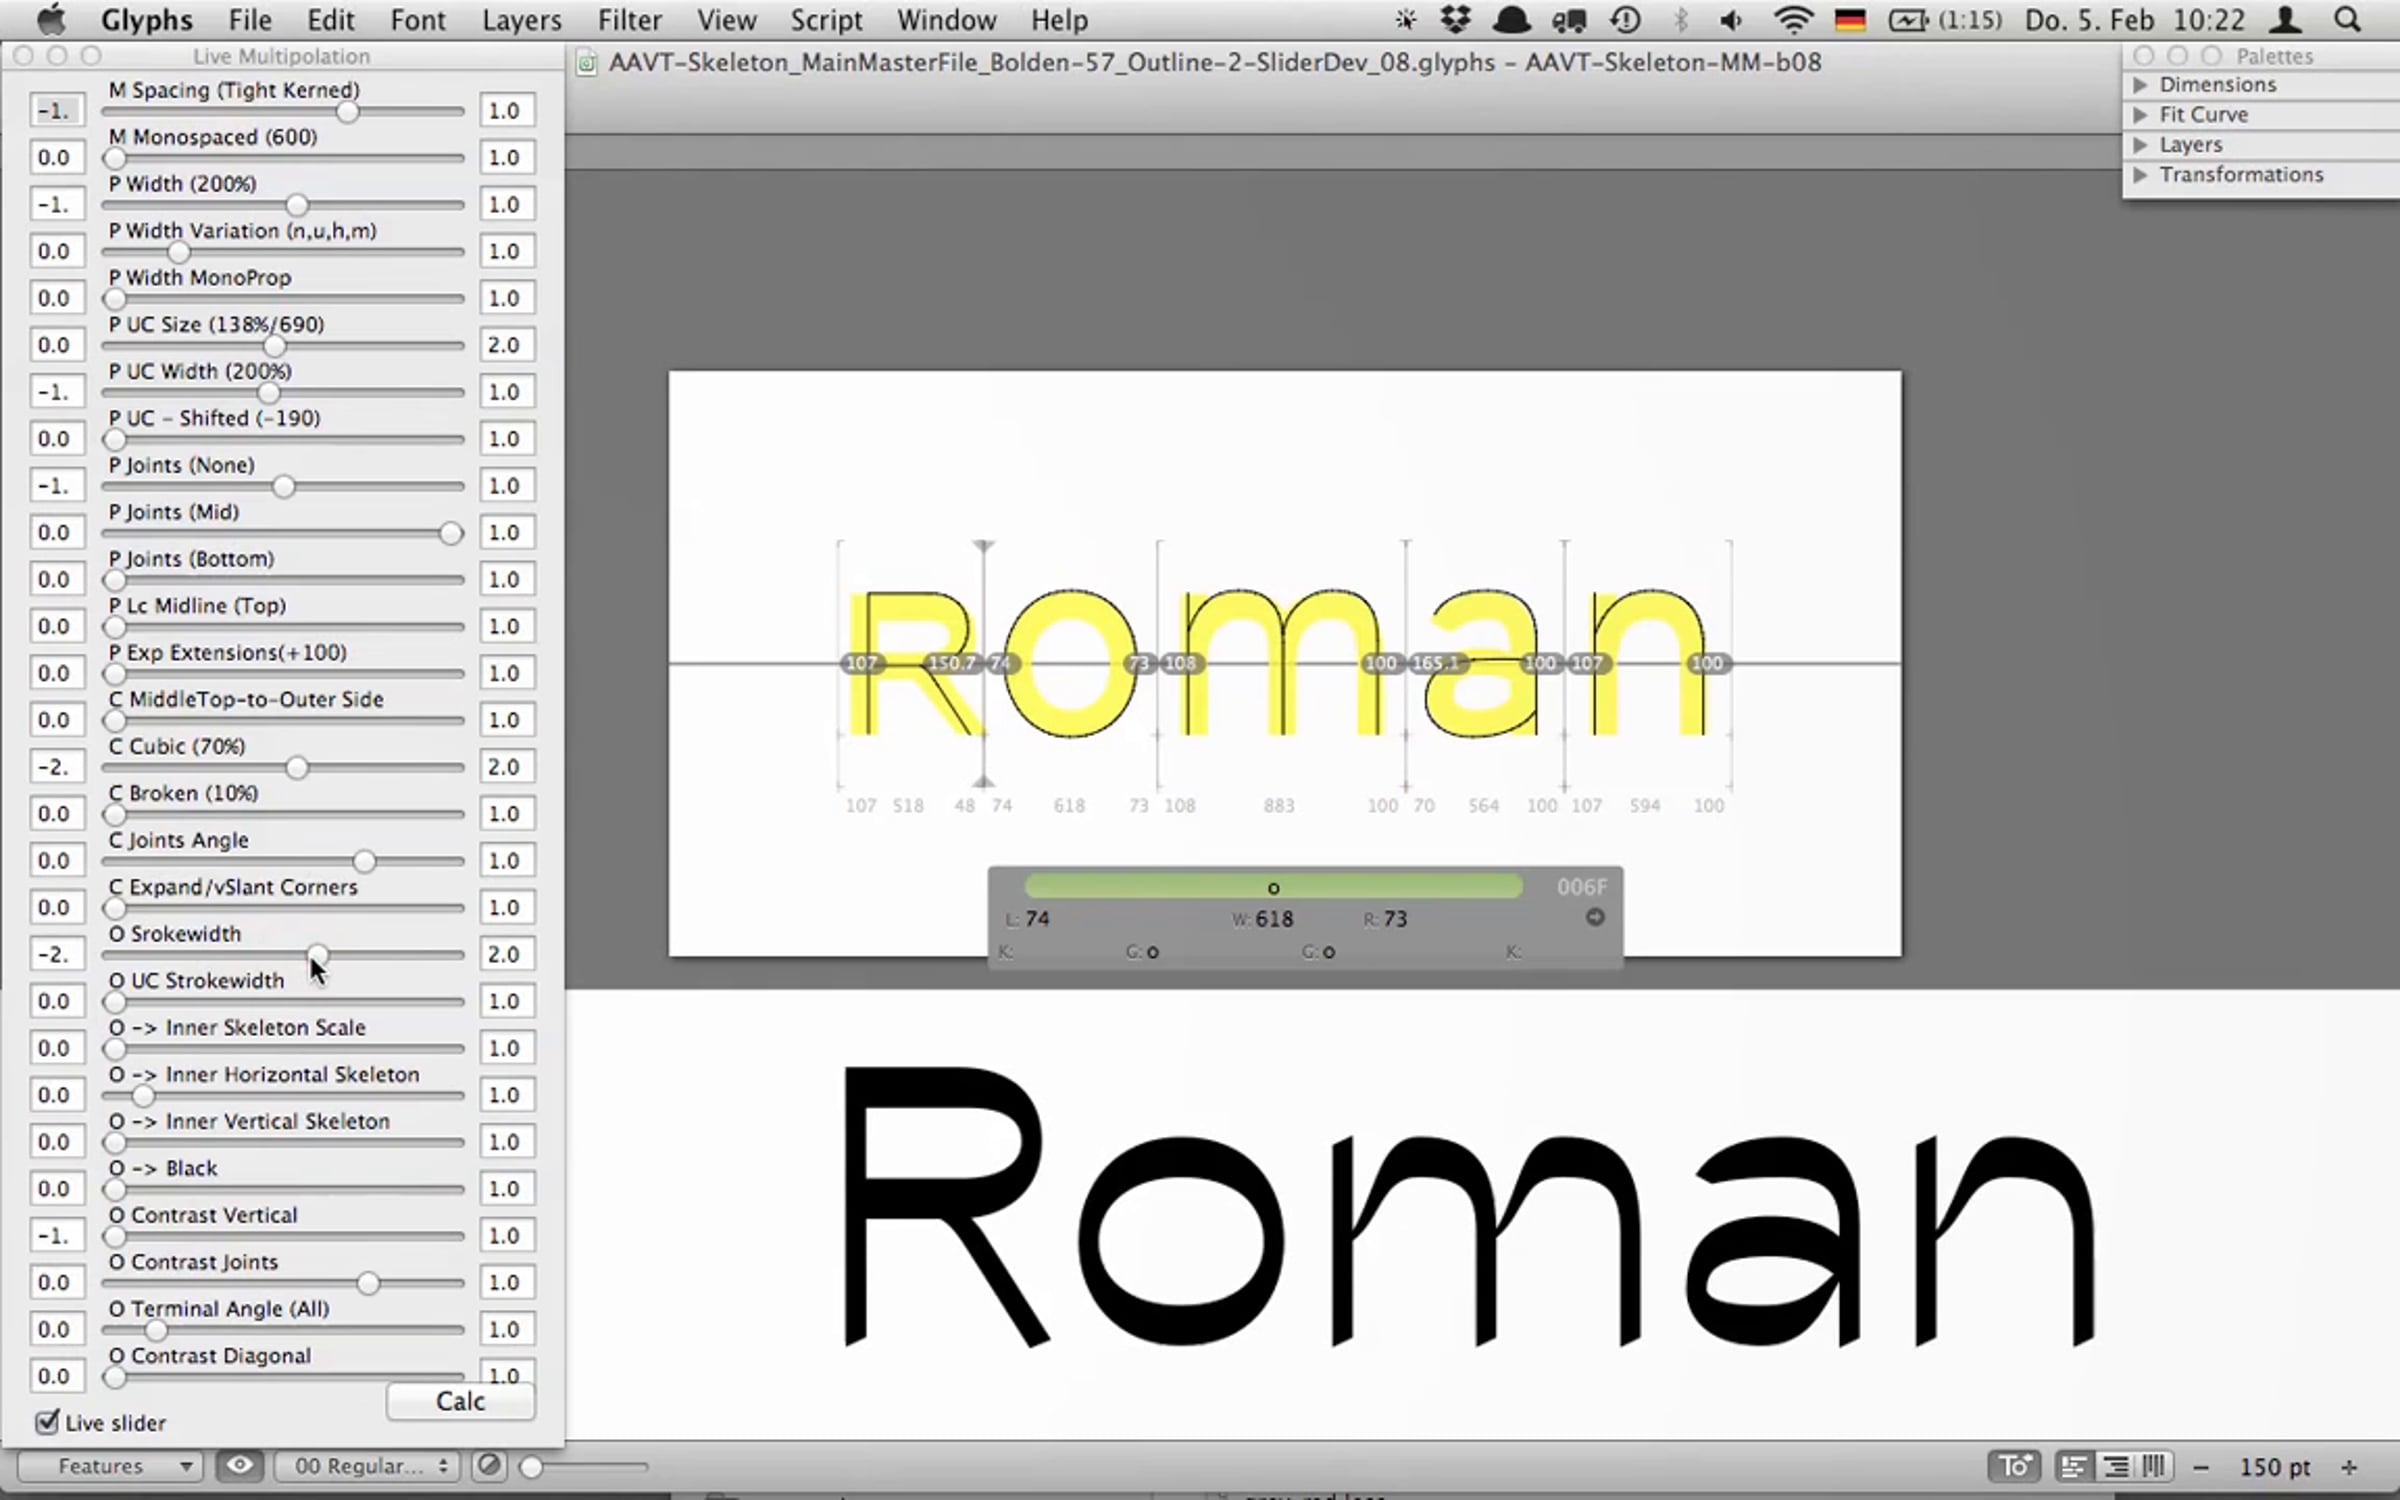Click the C Joints Angle slider handle
The height and width of the screenshot is (1500, 2400).
[364, 861]
